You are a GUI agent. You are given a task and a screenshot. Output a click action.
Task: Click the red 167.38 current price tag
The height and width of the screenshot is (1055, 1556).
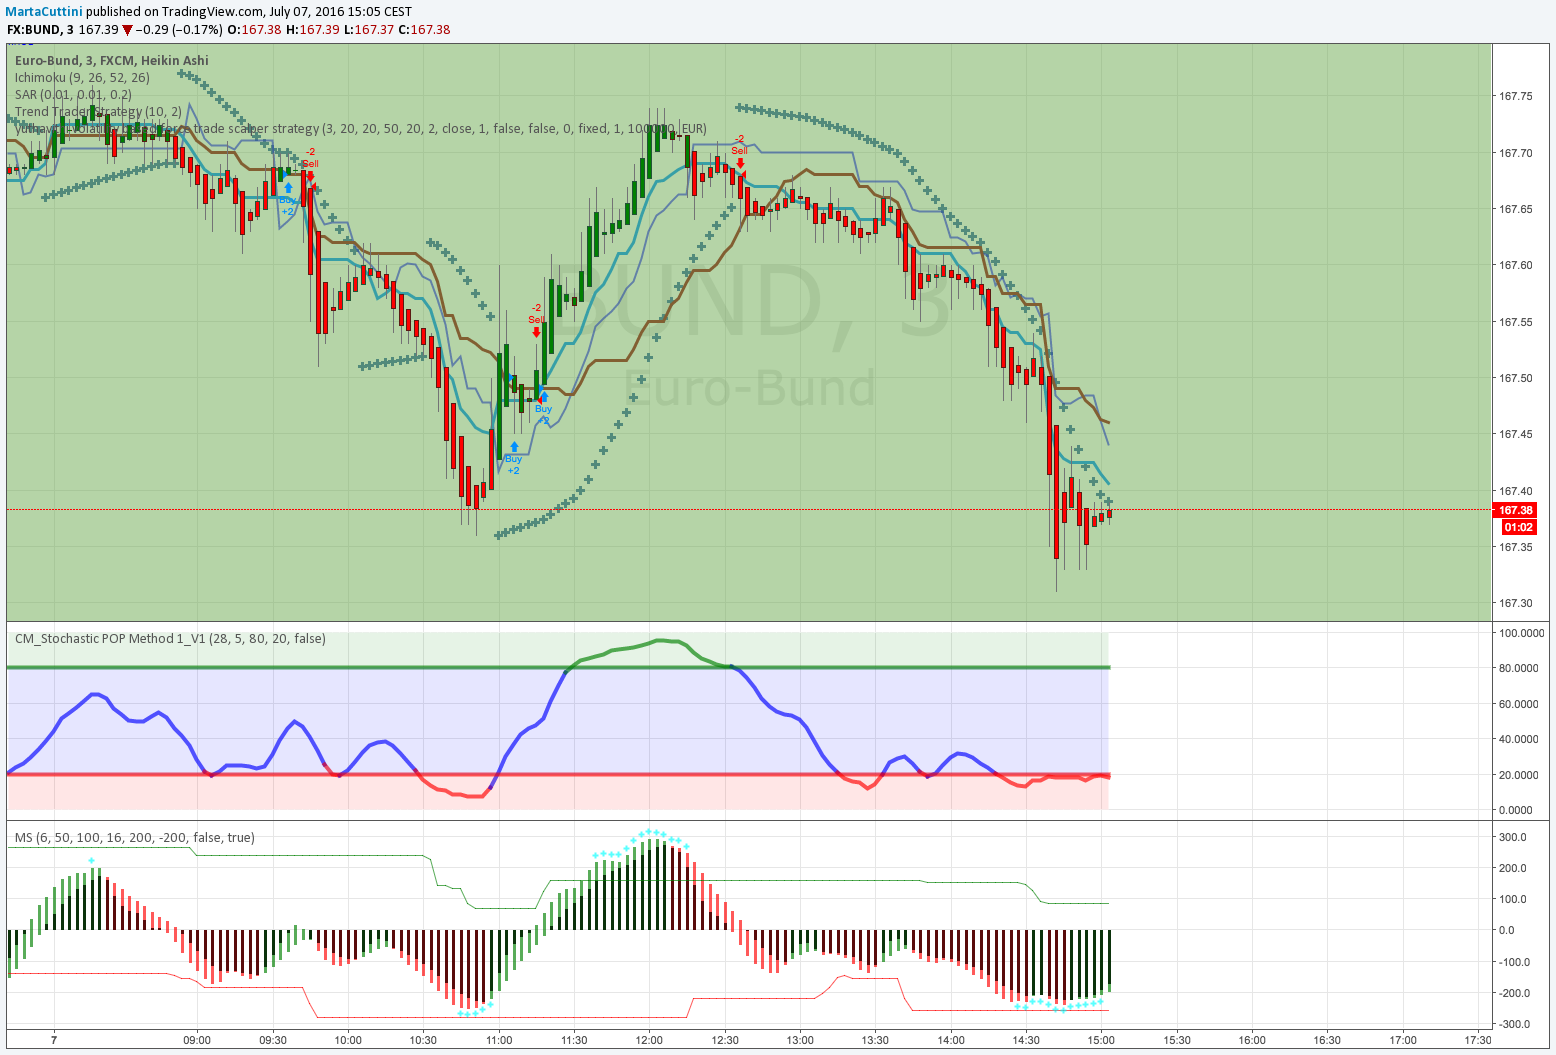pyautogui.click(x=1516, y=510)
